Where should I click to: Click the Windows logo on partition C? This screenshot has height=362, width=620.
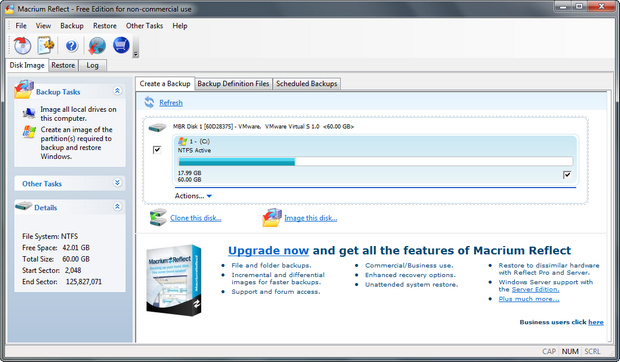[x=182, y=141]
